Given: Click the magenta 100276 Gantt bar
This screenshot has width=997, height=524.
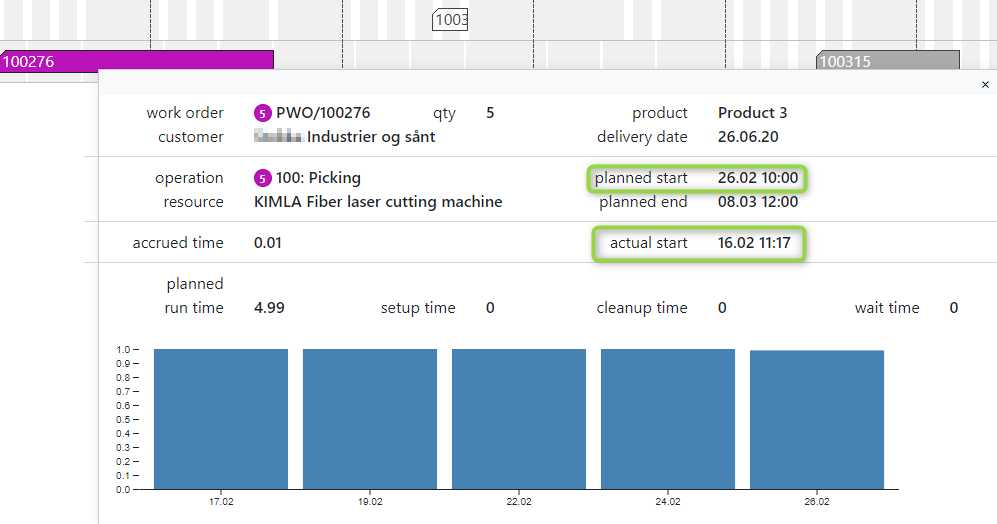Looking at the screenshot, I should click(x=136, y=61).
